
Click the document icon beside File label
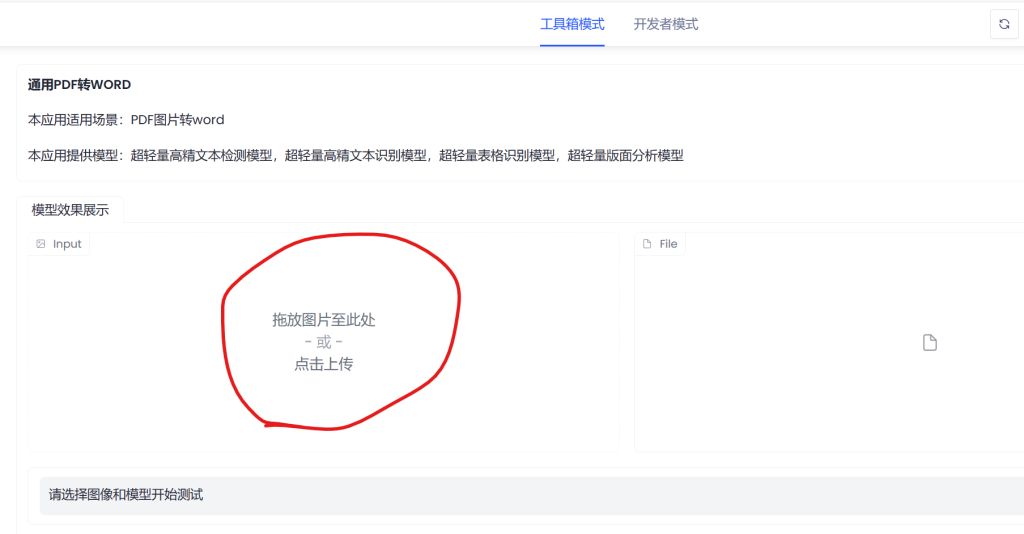pyautogui.click(x=647, y=244)
